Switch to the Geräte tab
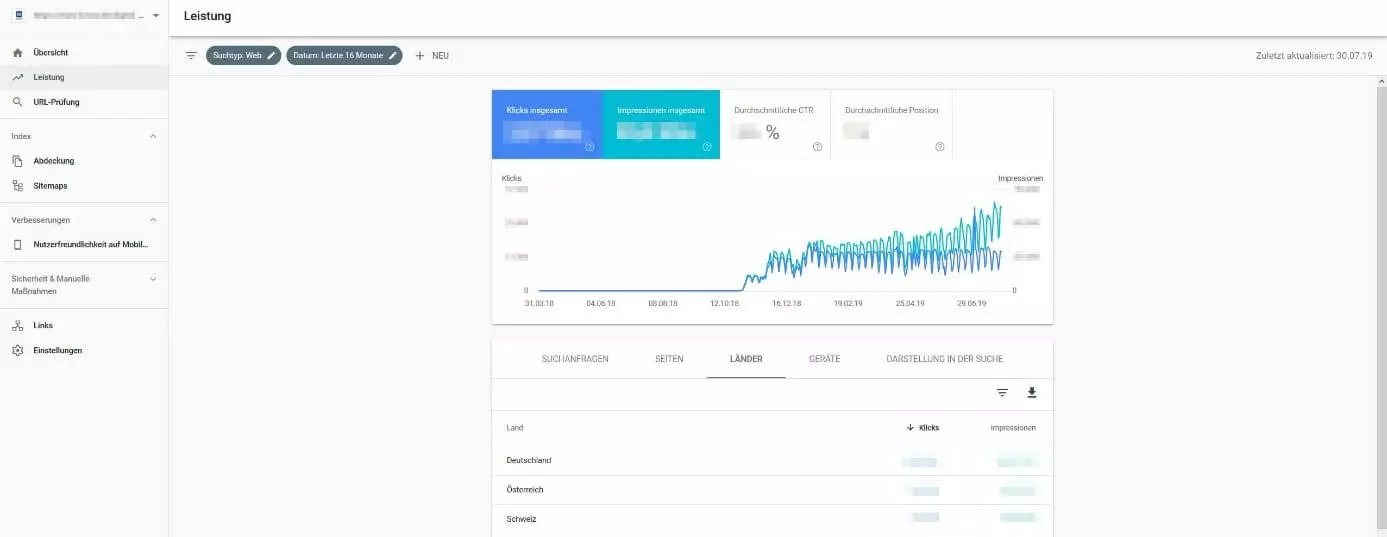 (x=824, y=359)
